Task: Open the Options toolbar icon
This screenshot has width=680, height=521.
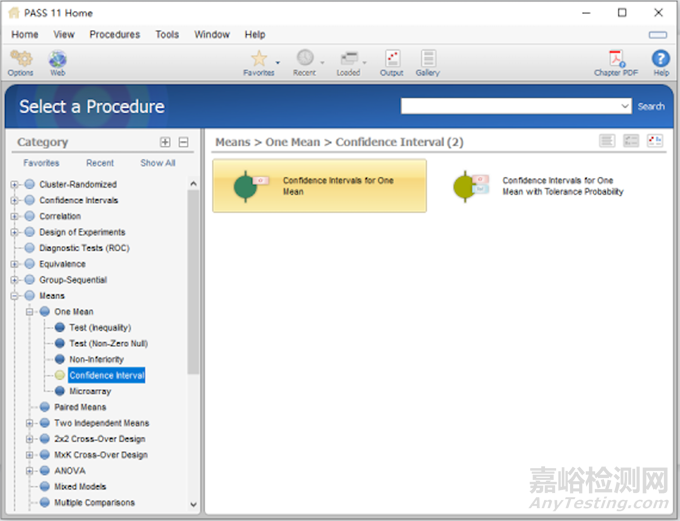Action: [20, 60]
